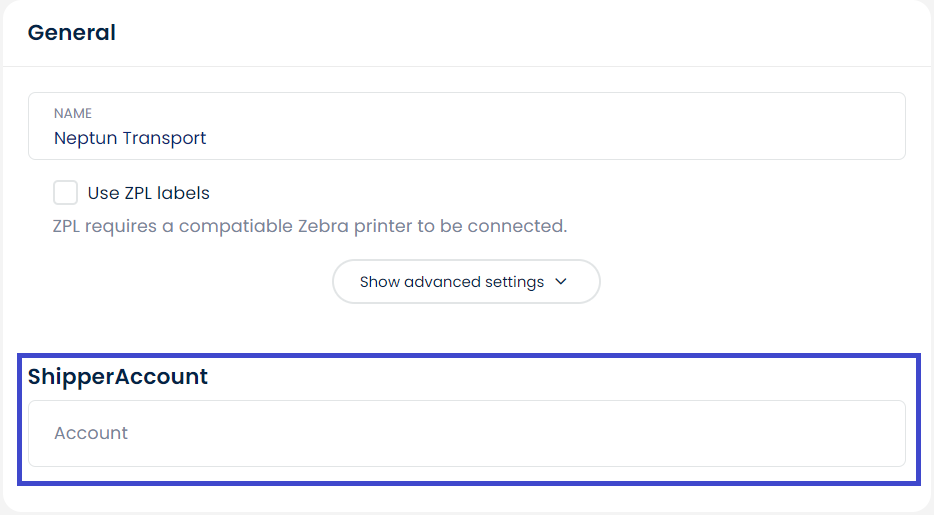The height and width of the screenshot is (515, 934).
Task: Click the chevron arrow beside advanced settings
Action: point(561,282)
